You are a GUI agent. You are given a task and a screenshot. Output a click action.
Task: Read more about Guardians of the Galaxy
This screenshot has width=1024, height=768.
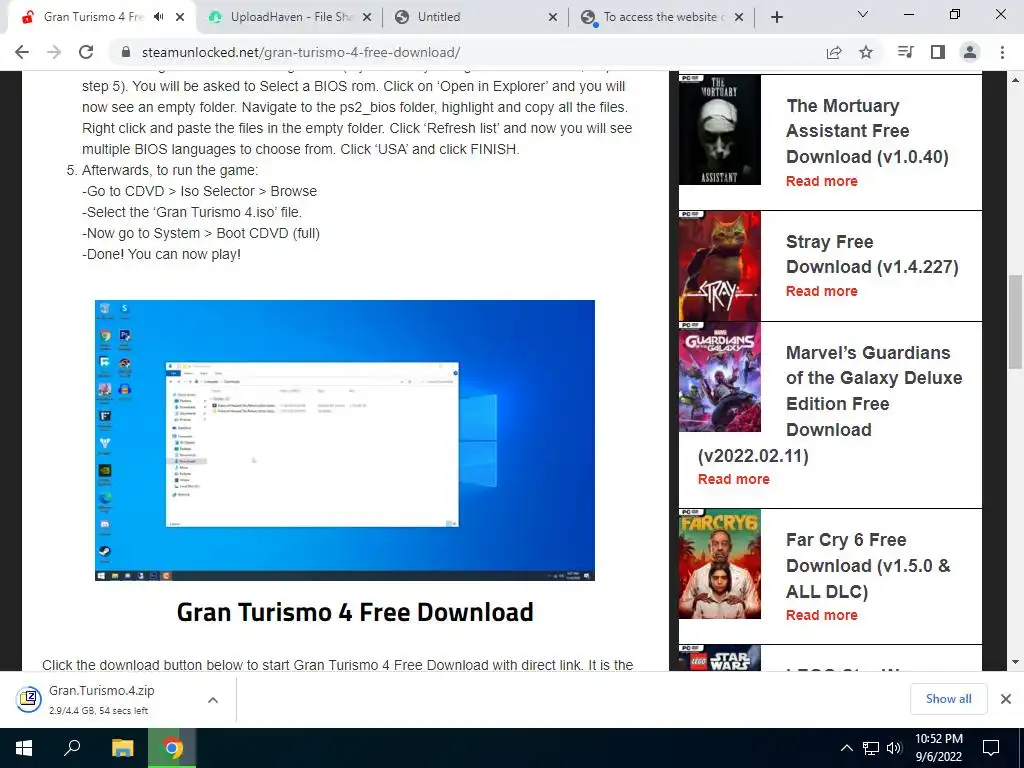(733, 479)
